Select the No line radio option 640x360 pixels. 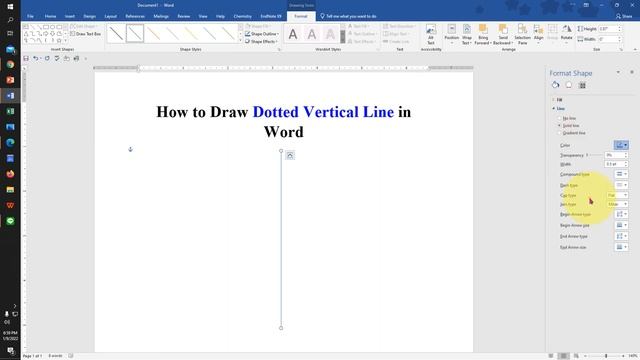point(560,118)
